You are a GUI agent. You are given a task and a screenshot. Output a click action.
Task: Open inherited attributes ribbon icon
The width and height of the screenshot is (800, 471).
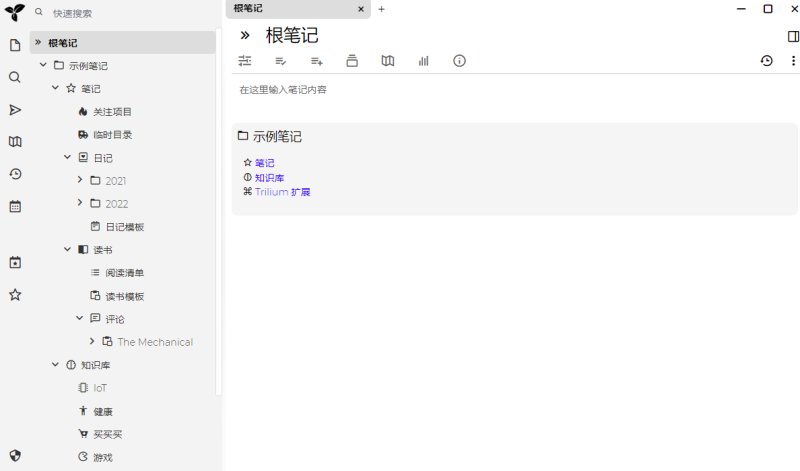(x=316, y=61)
